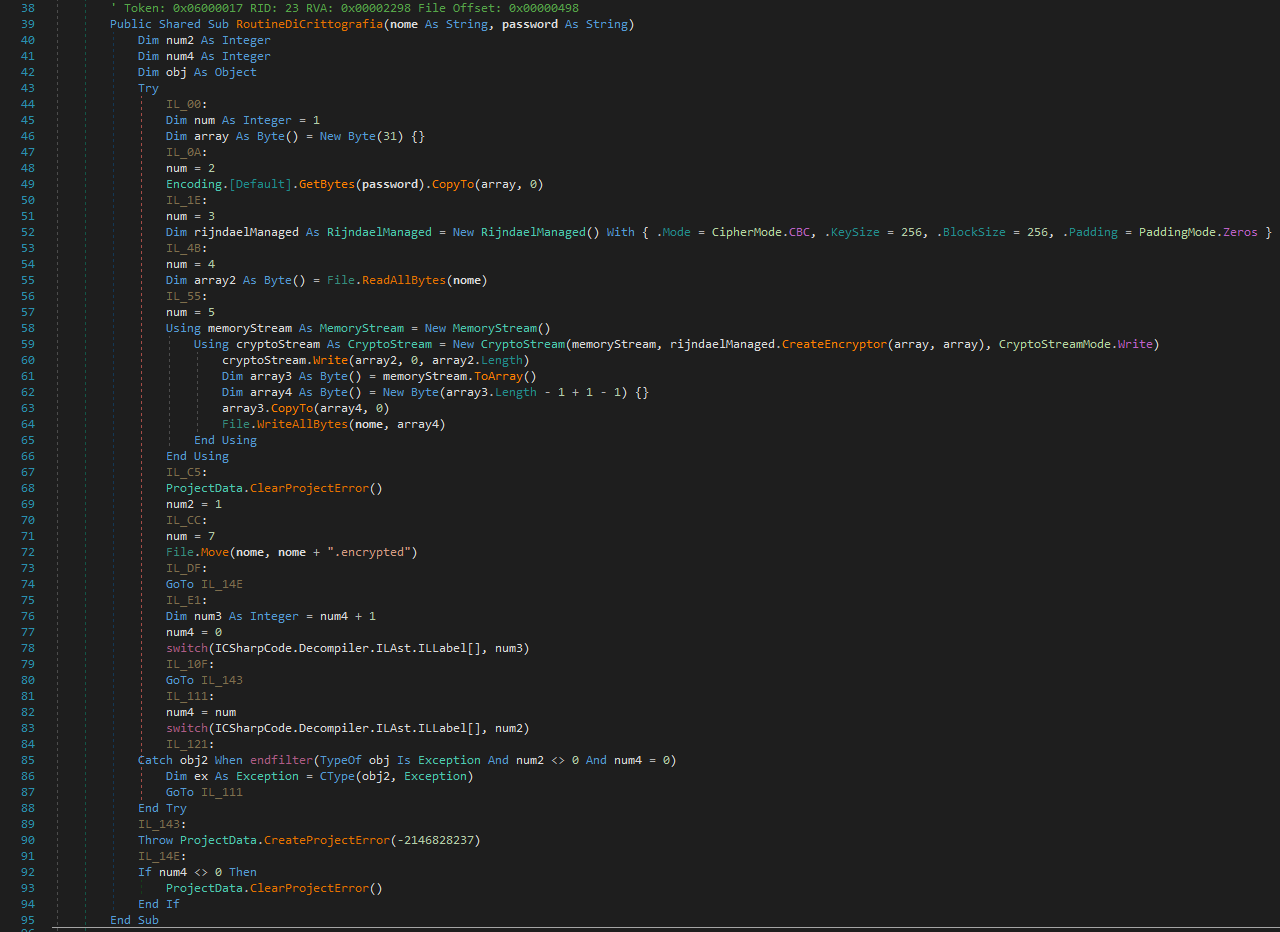Image resolution: width=1280 pixels, height=932 pixels.
Task: Click GoTo target IL_111 on line 87
Action: point(222,792)
